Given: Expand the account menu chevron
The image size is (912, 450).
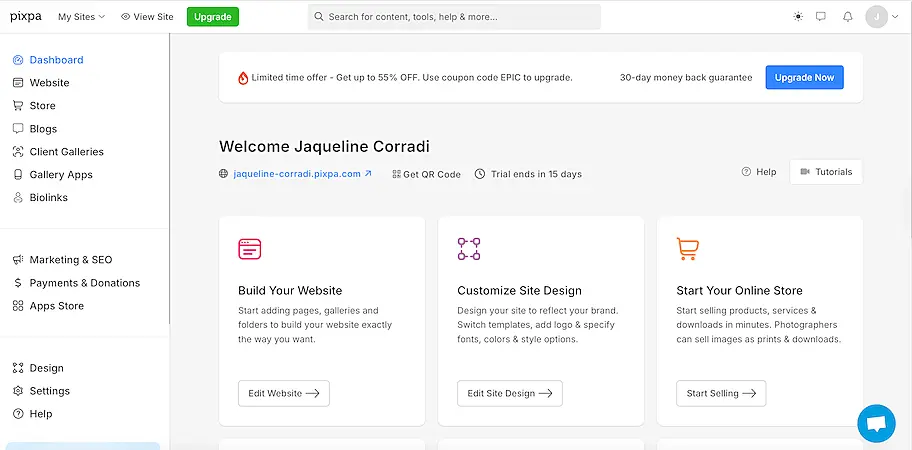Looking at the screenshot, I should (x=895, y=17).
